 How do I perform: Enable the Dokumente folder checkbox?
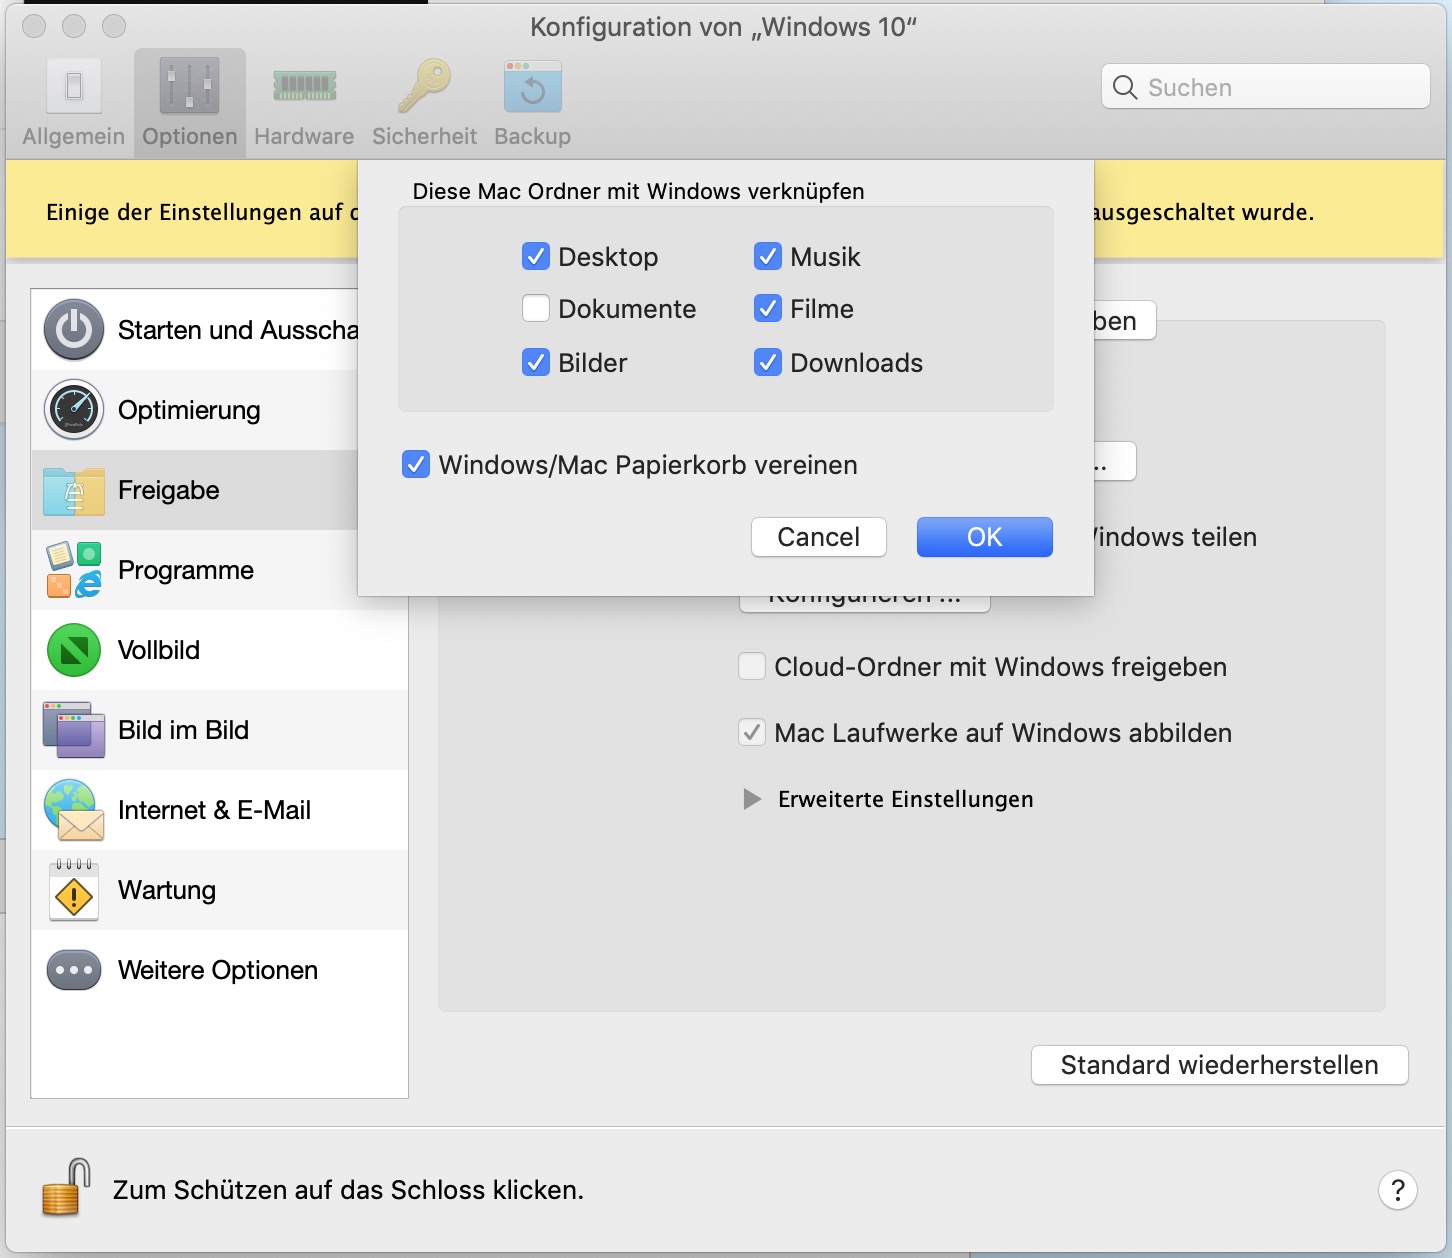[536, 308]
